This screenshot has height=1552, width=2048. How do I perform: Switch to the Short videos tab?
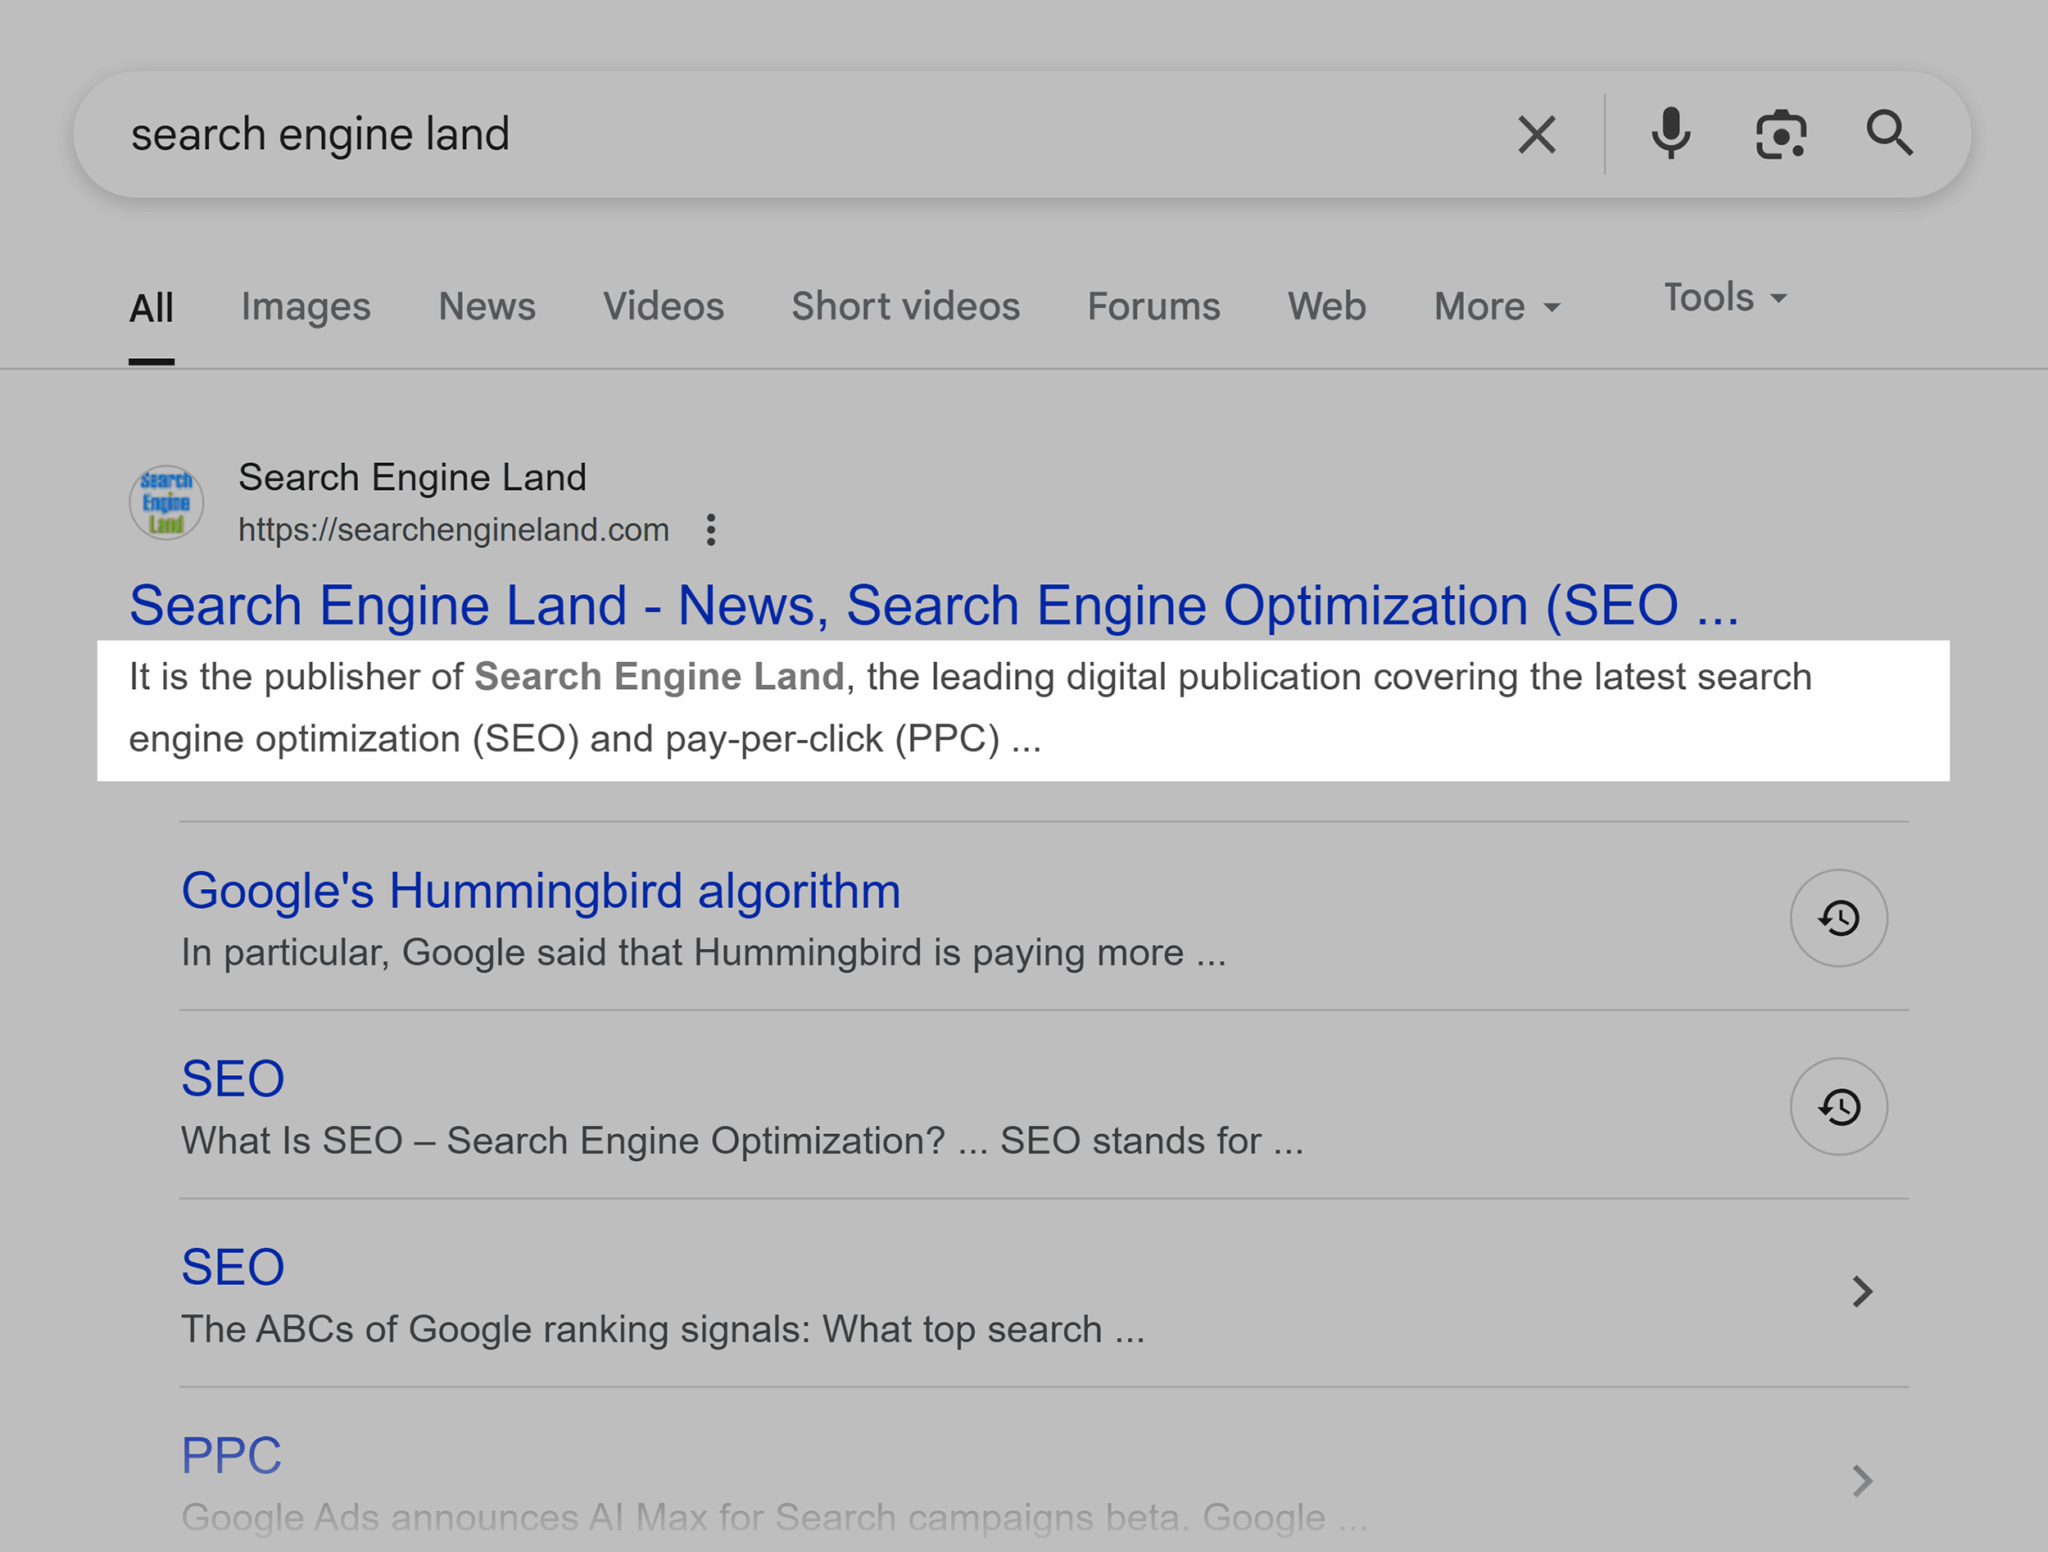pos(905,306)
